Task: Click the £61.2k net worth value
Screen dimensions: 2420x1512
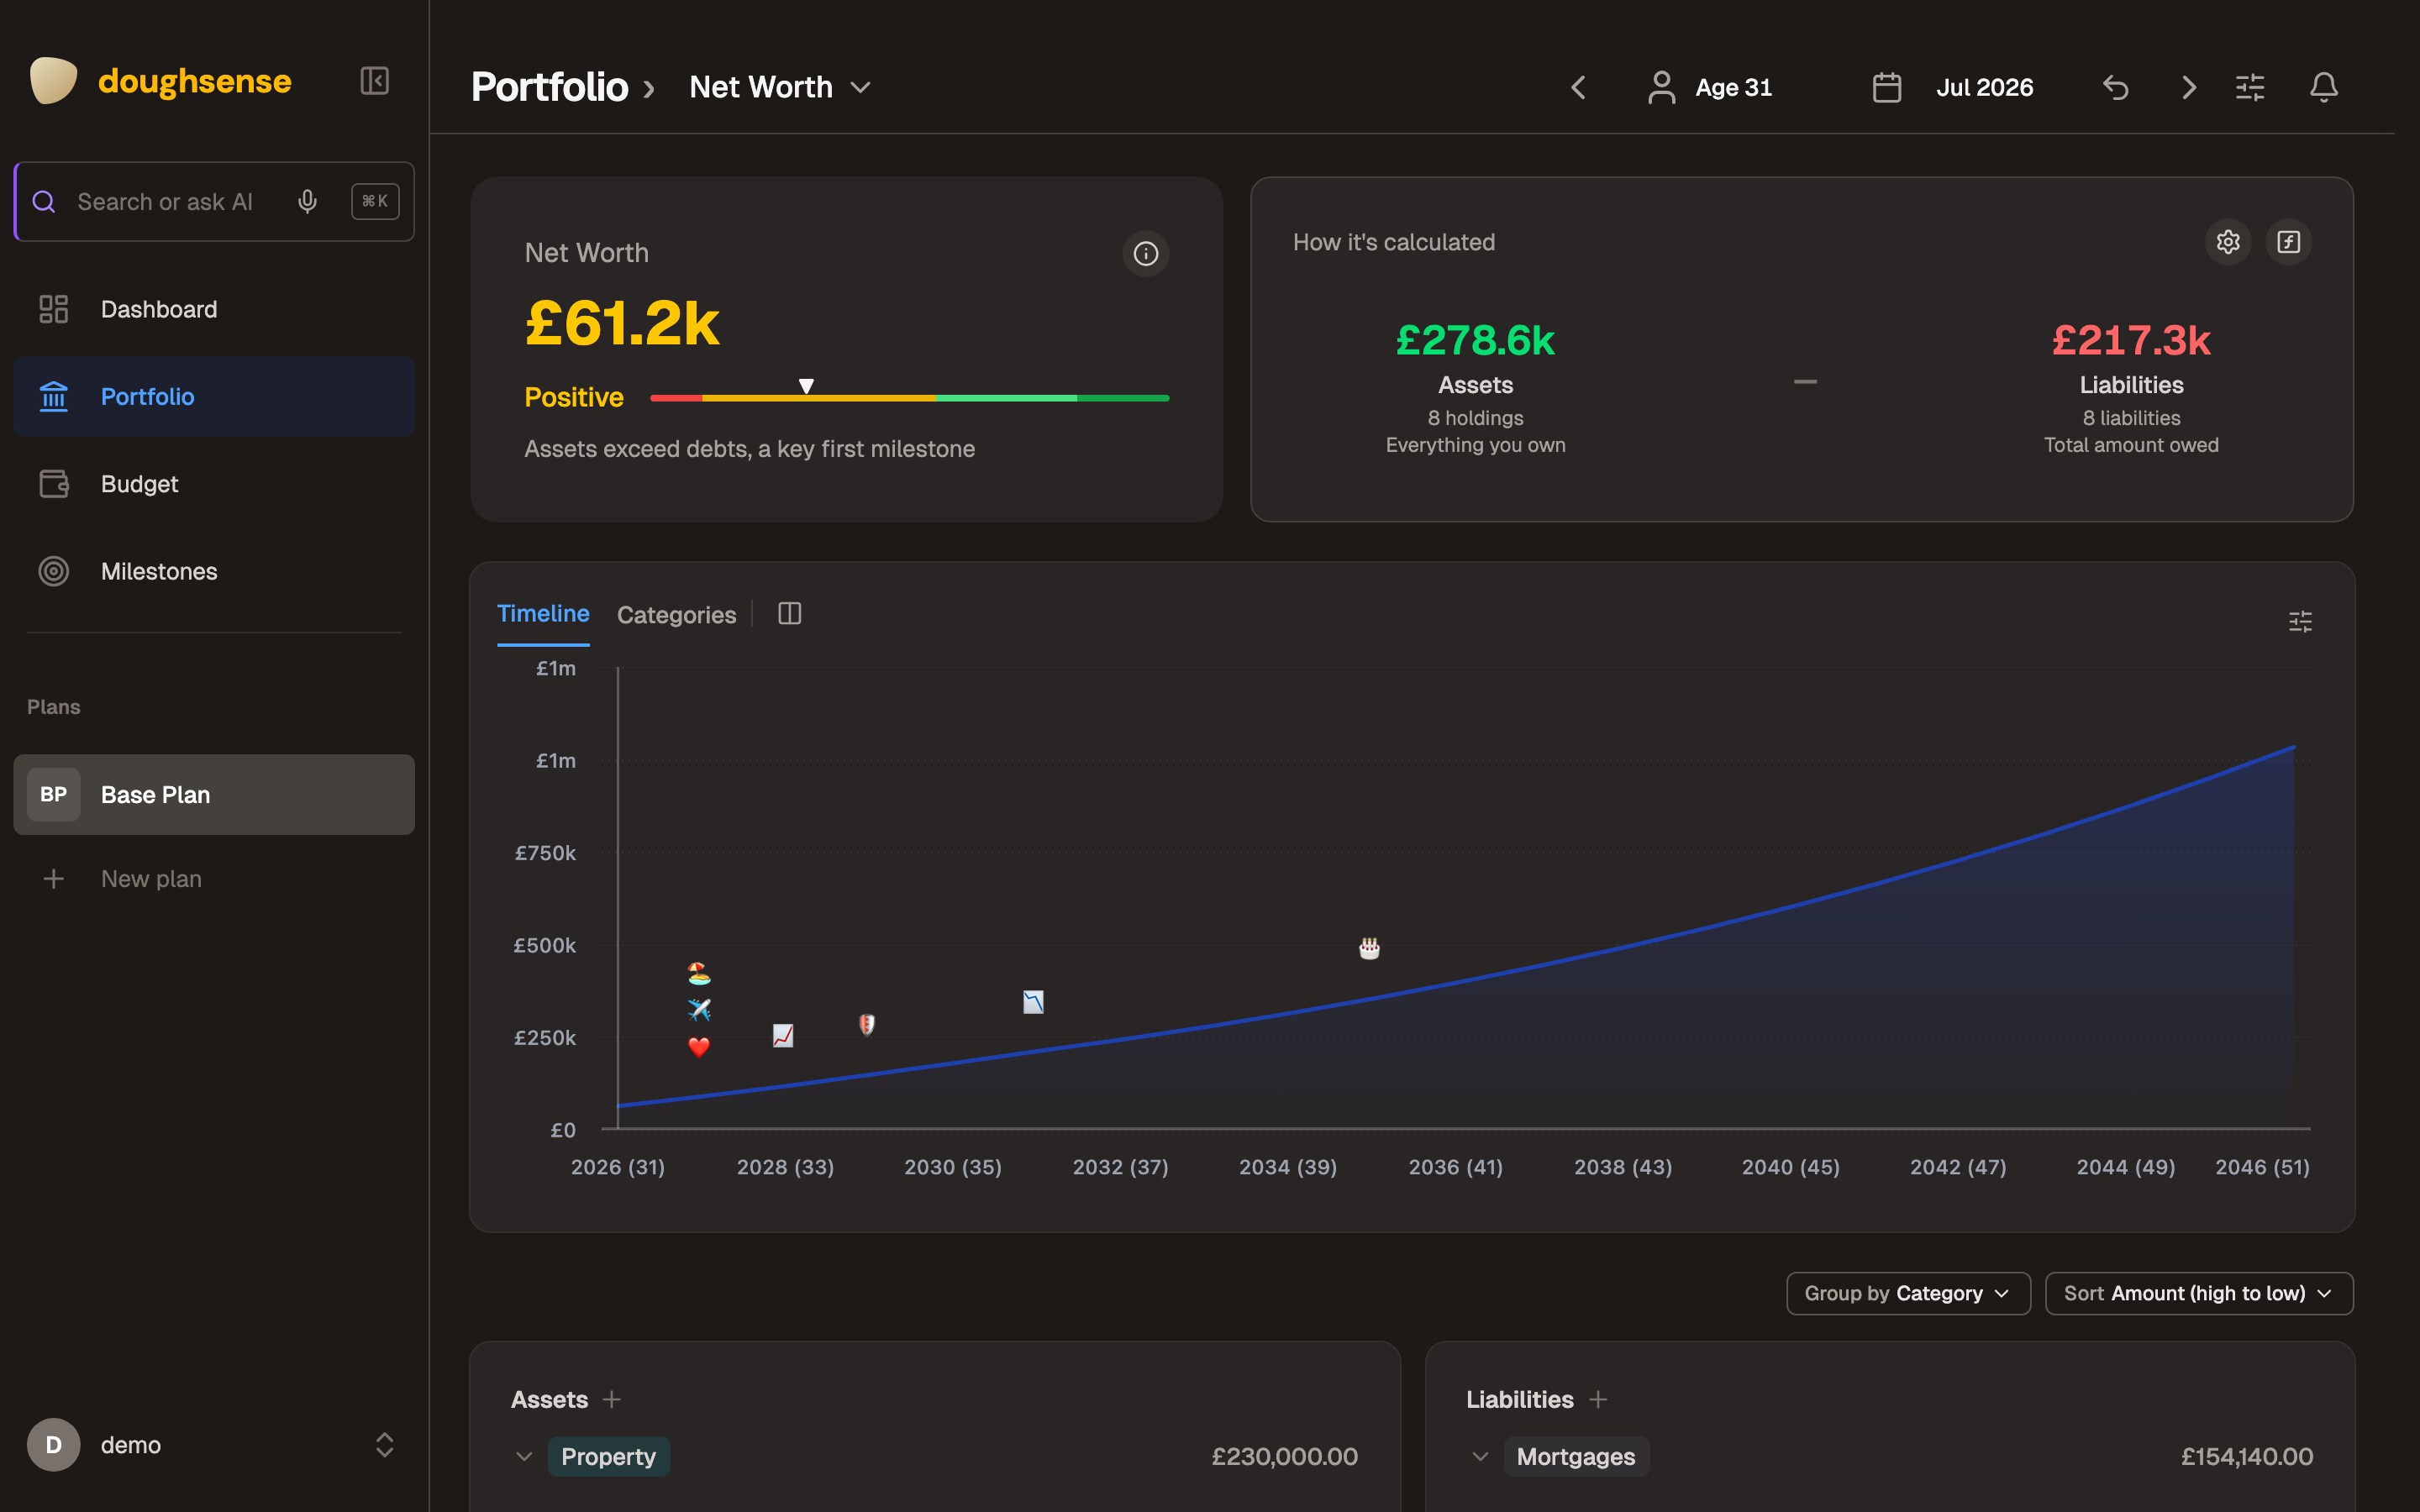Action: click(x=622, y=323)
